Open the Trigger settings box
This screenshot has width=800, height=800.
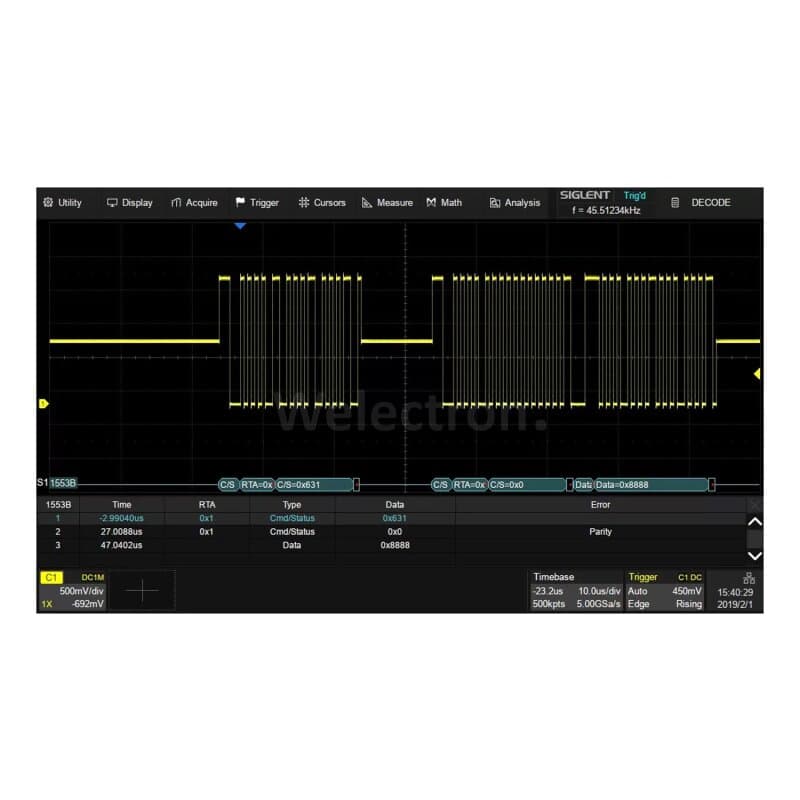664,590
